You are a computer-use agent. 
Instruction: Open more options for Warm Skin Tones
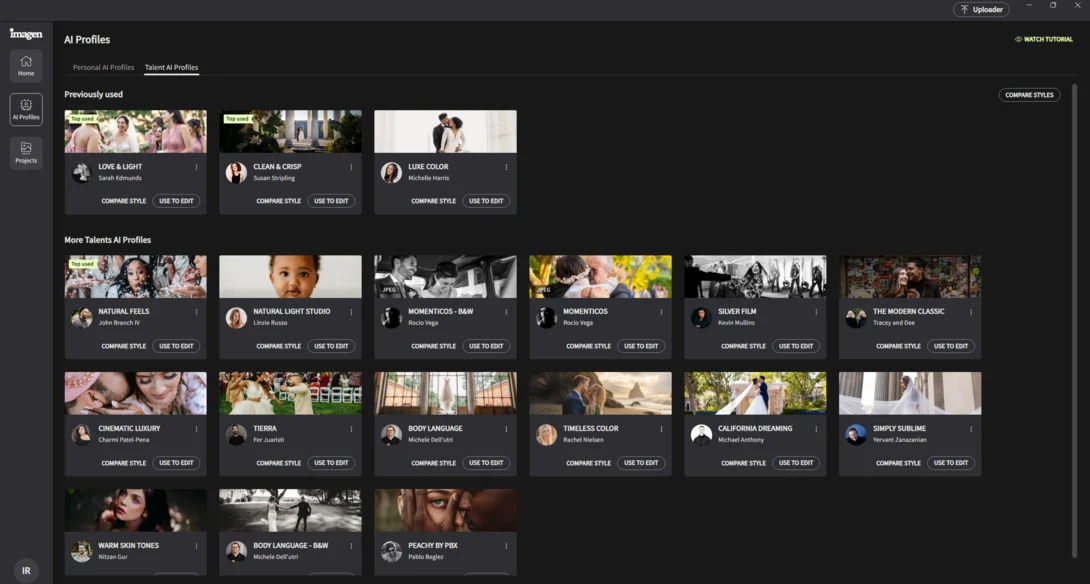coord(196,546)
